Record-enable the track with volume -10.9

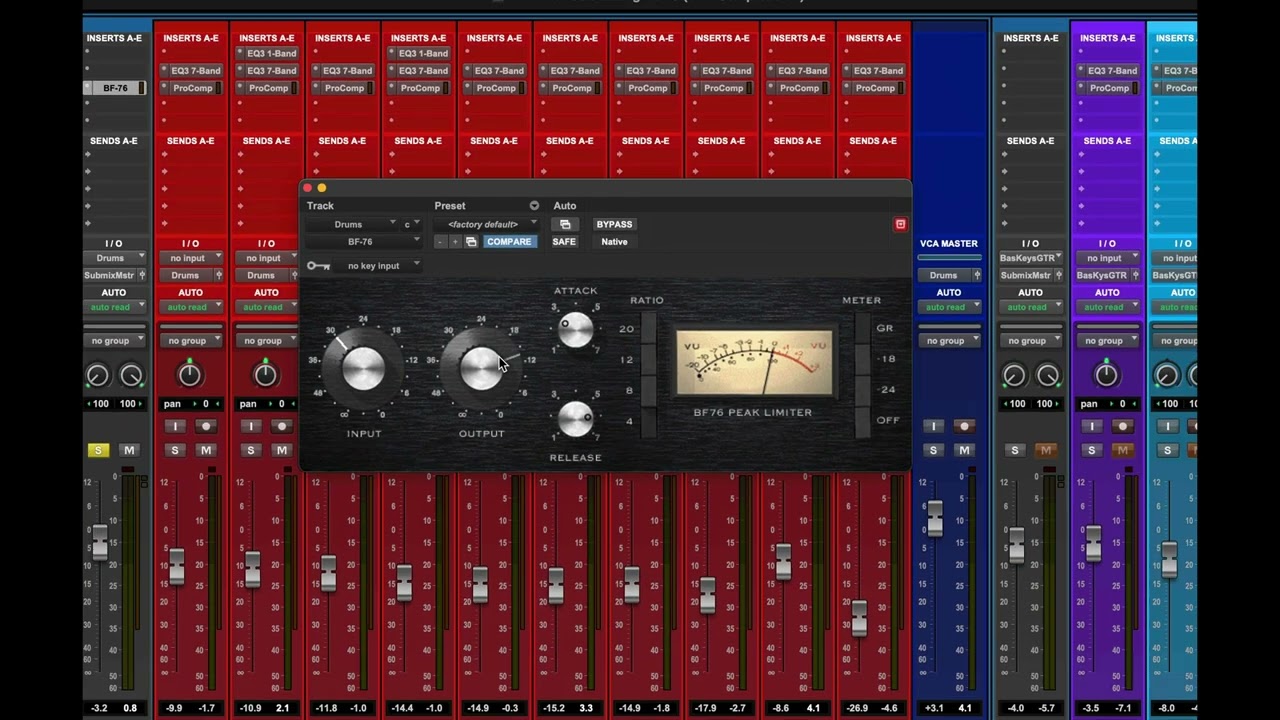(x=282, y=426)
